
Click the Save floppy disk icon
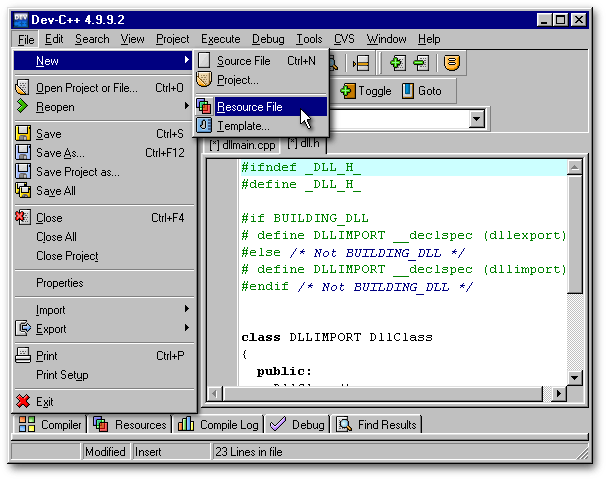click(23, 133)
